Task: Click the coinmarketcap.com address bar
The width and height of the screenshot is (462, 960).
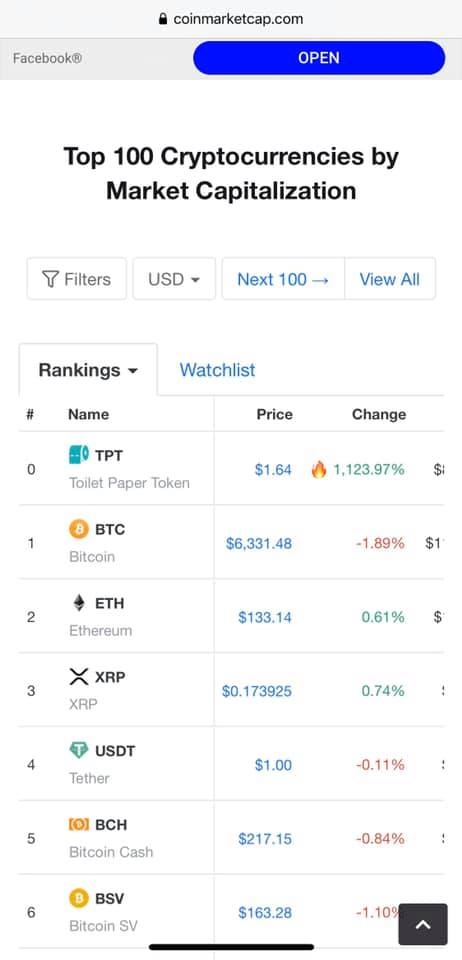Action: click(x=231, y=18)
